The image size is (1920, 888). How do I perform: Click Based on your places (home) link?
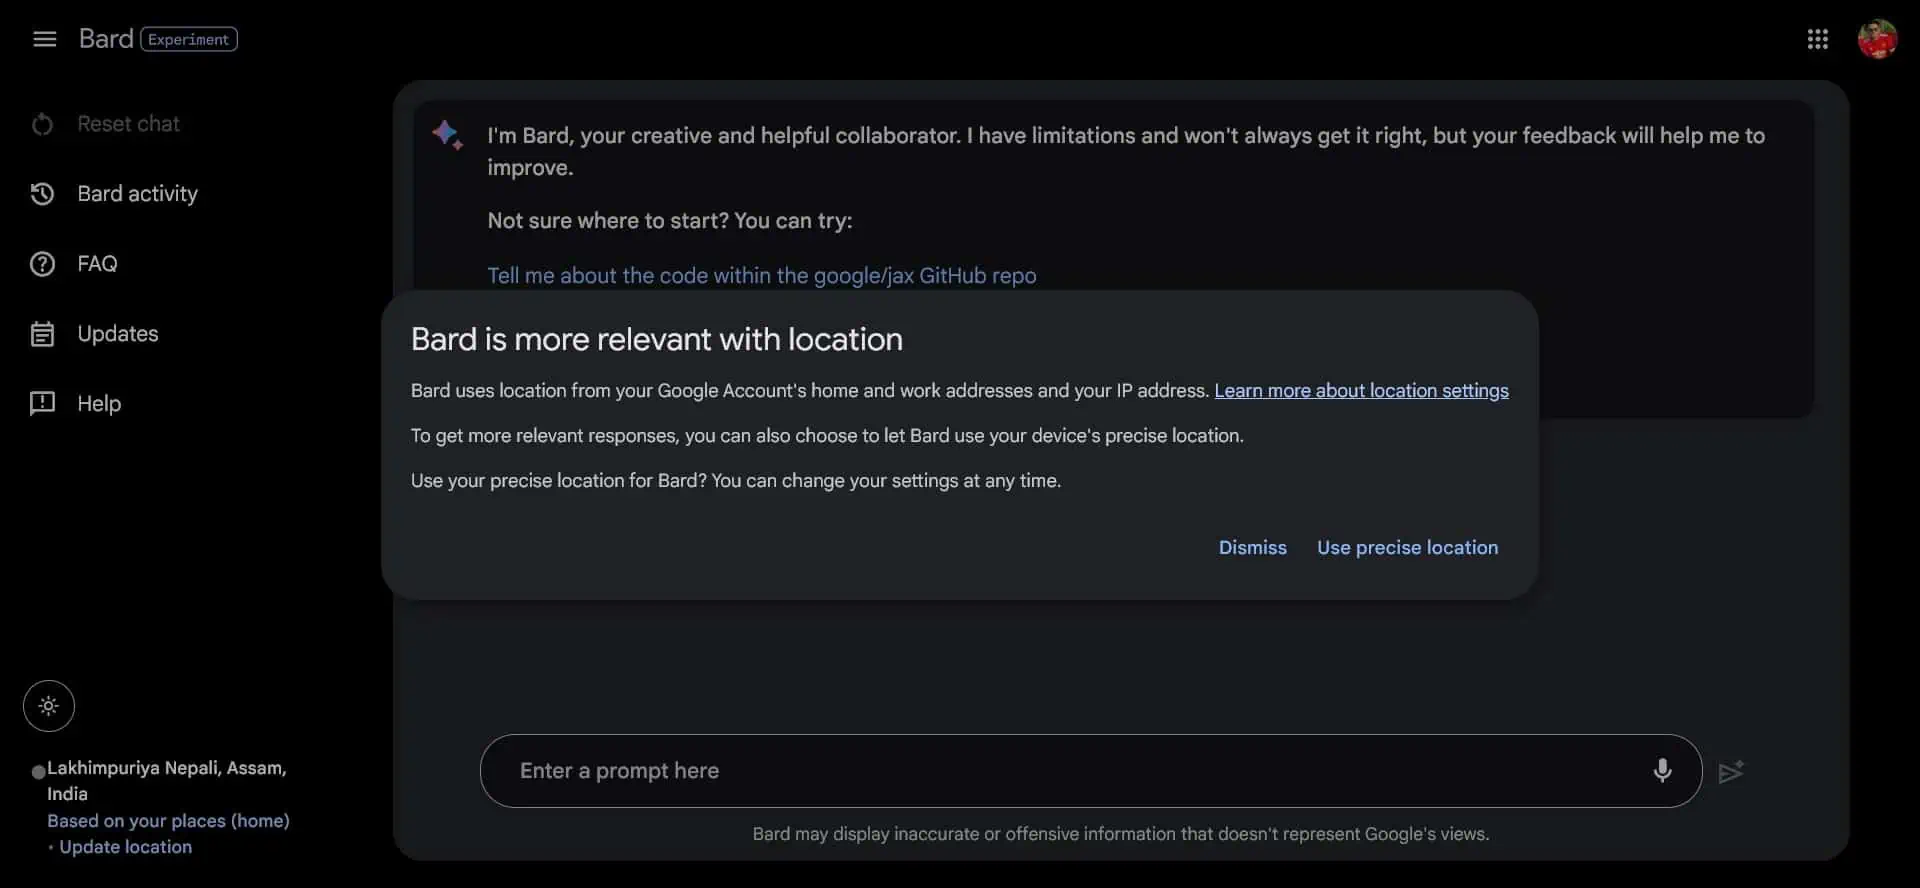[x=168, y=821]
